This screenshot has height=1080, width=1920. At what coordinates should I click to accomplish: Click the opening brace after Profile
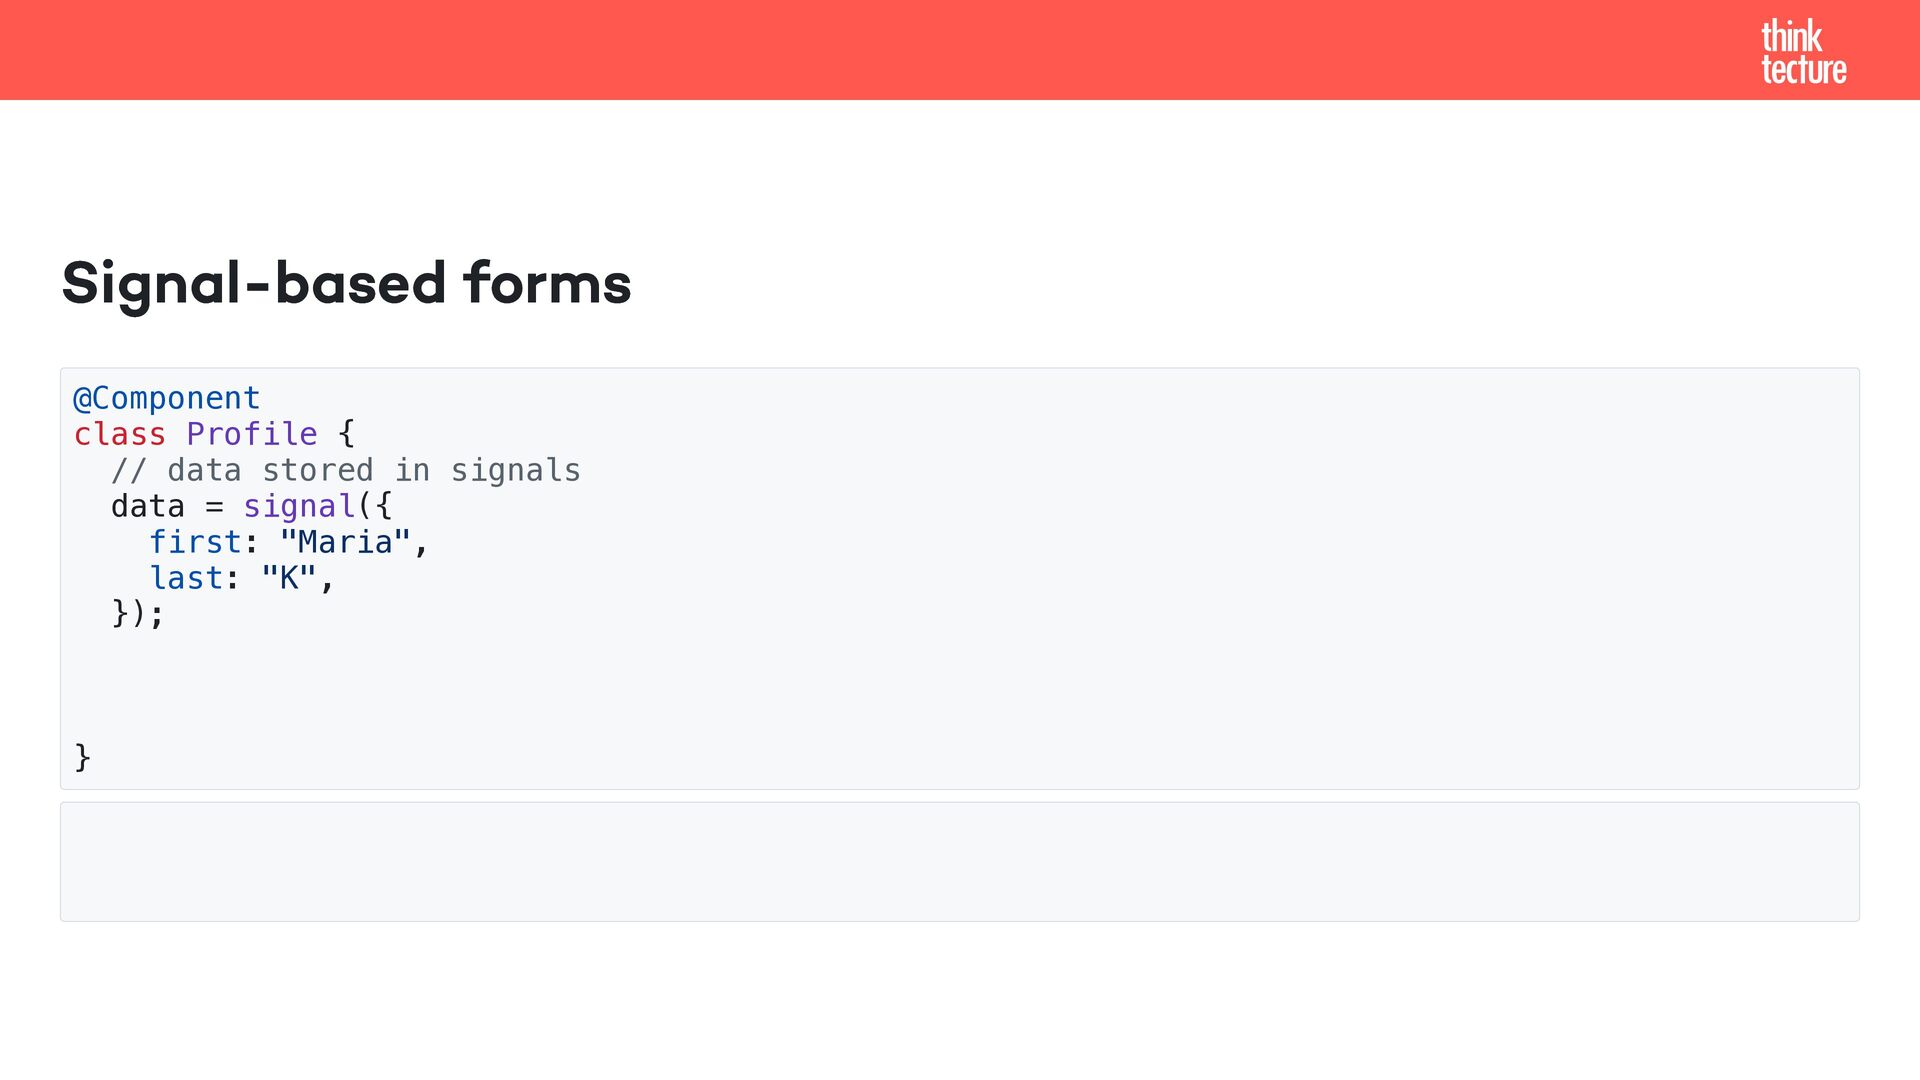tap(346, 434)
